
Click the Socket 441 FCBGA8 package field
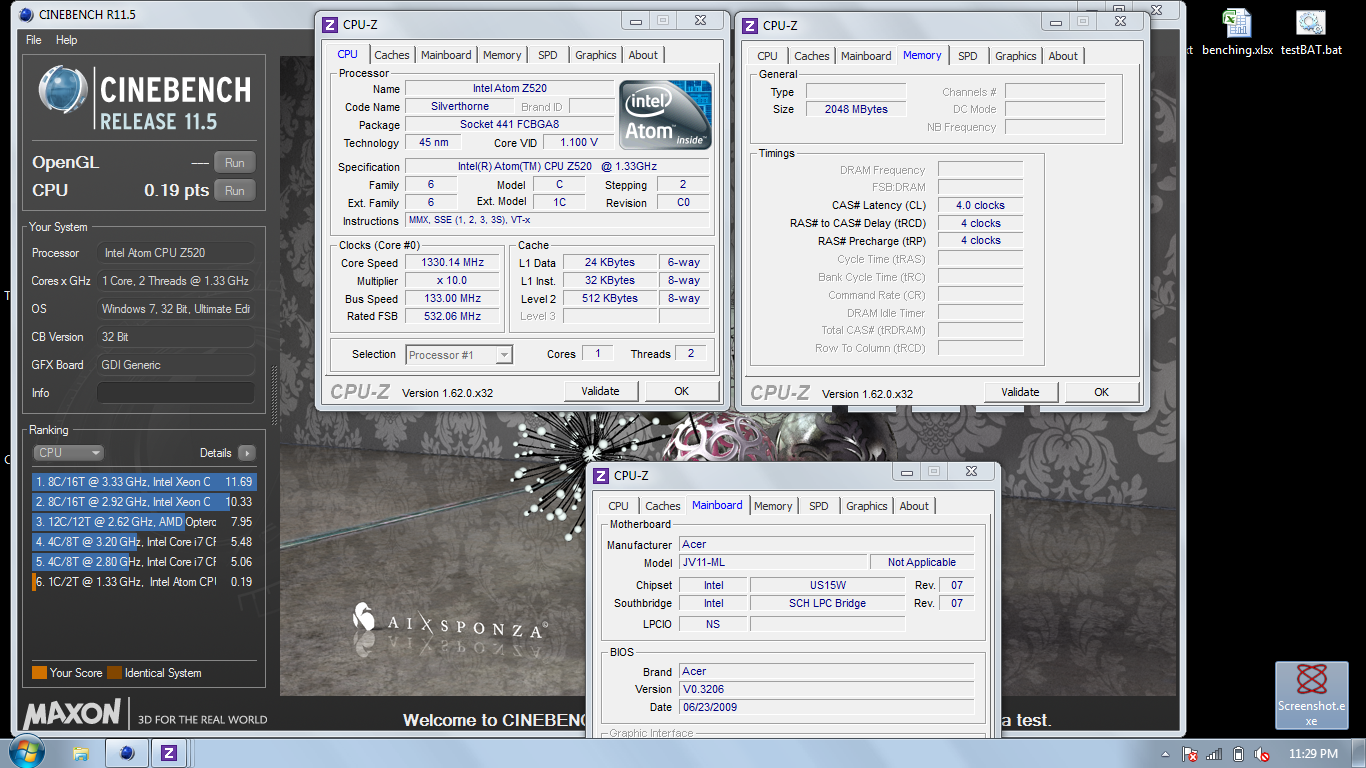coord(510,125)
